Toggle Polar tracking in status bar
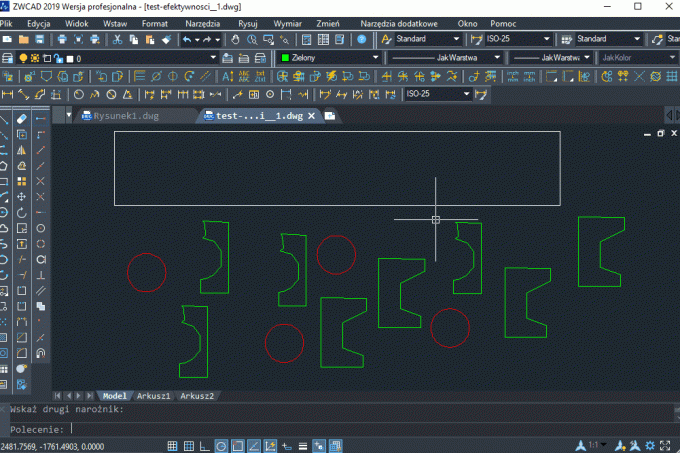680x453 pixels. [221, 446]
